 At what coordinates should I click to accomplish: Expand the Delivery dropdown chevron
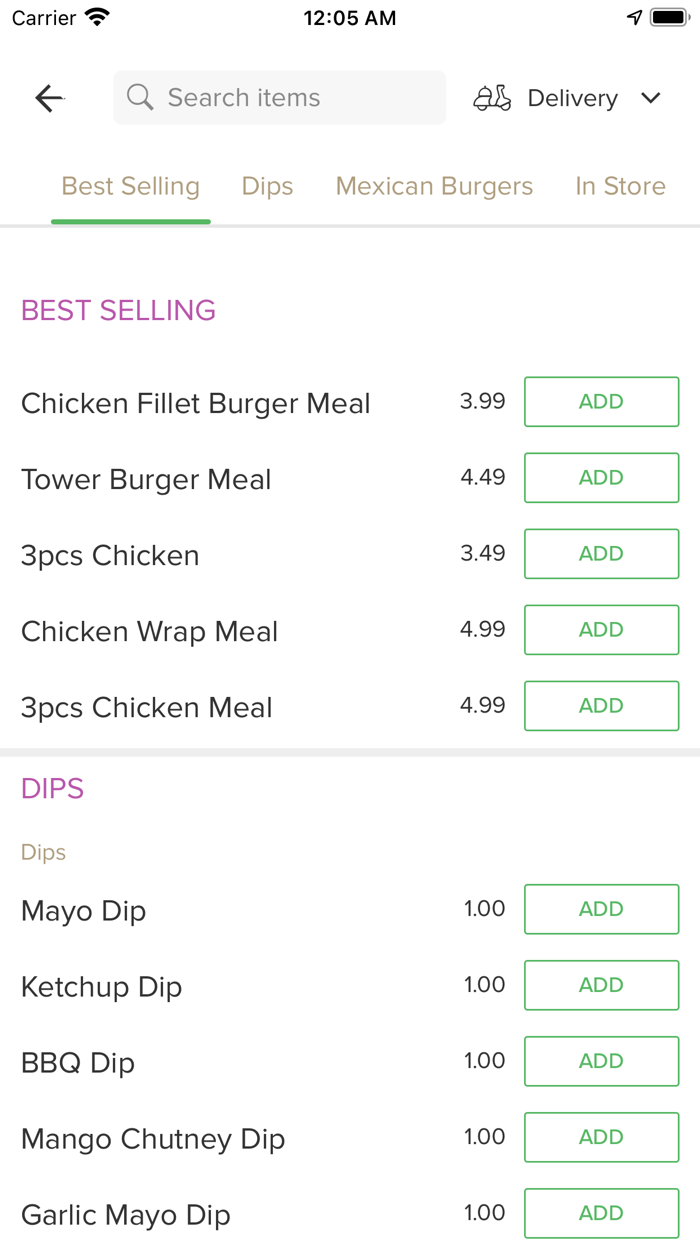click(651, 98)
